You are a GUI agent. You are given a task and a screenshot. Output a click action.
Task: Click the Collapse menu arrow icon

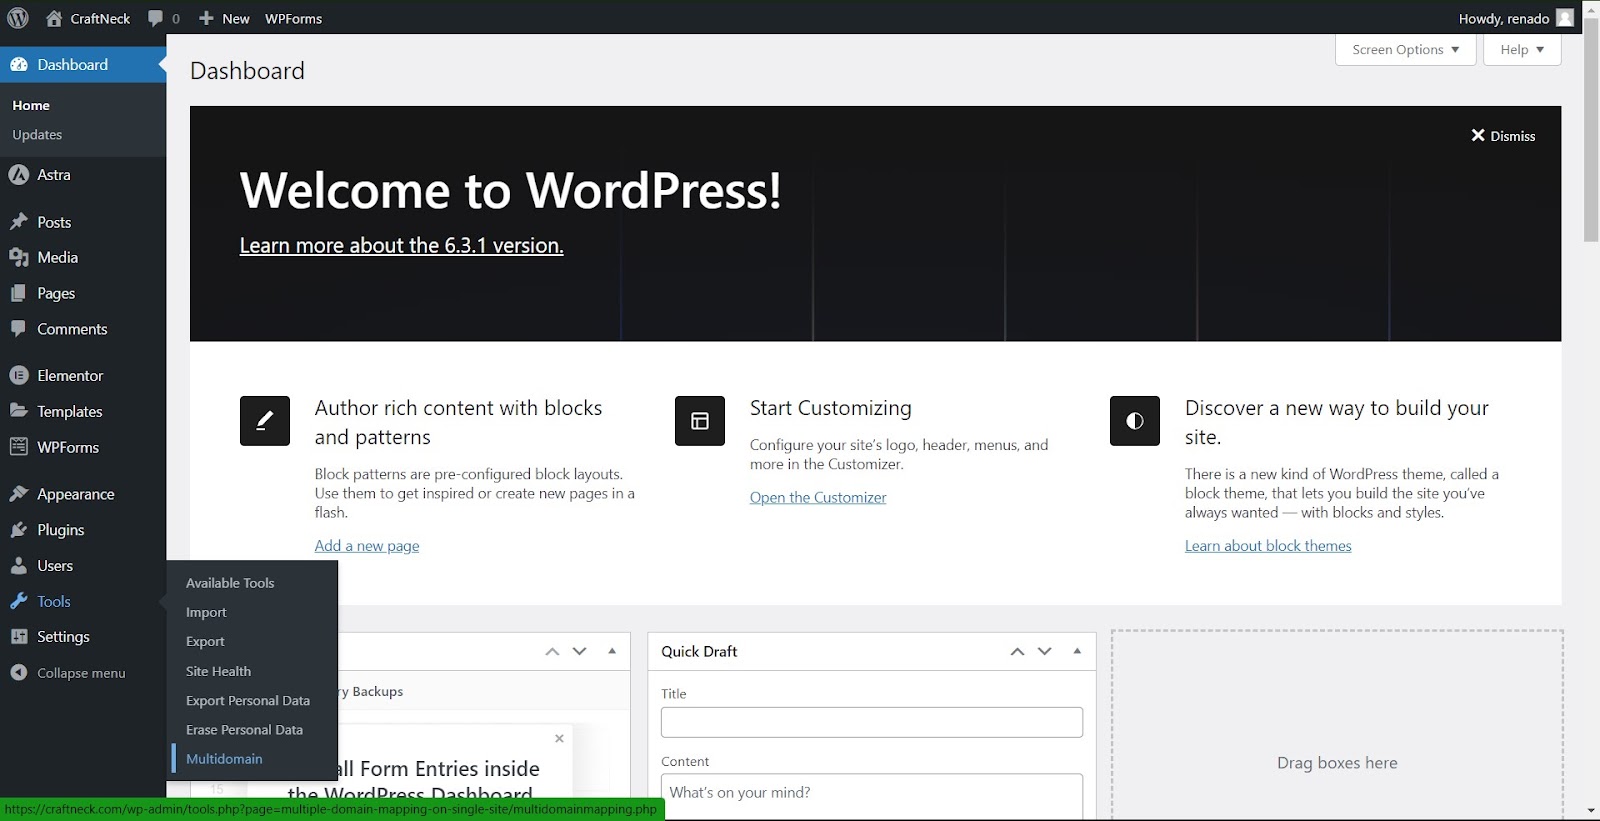click(x=19, y=673)
